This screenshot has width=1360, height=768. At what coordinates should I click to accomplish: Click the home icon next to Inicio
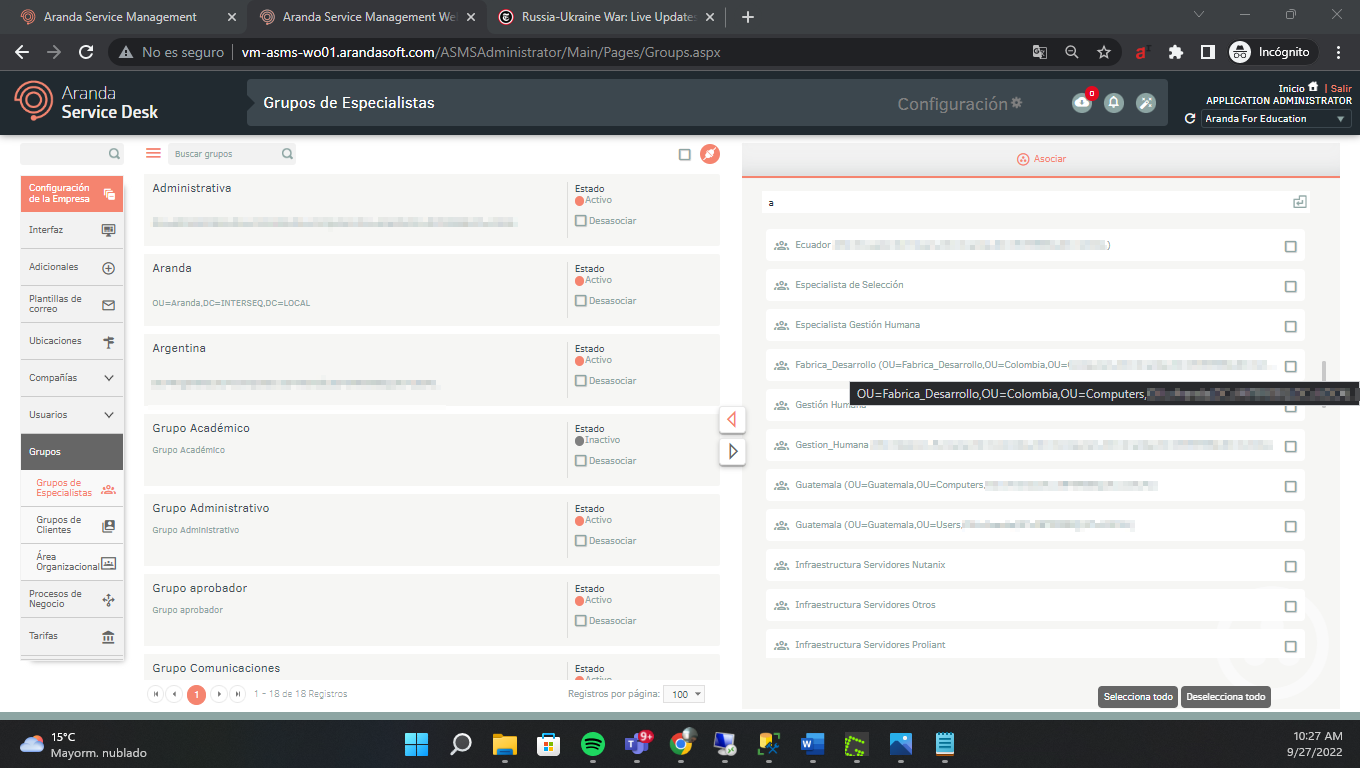[1313, 88]
